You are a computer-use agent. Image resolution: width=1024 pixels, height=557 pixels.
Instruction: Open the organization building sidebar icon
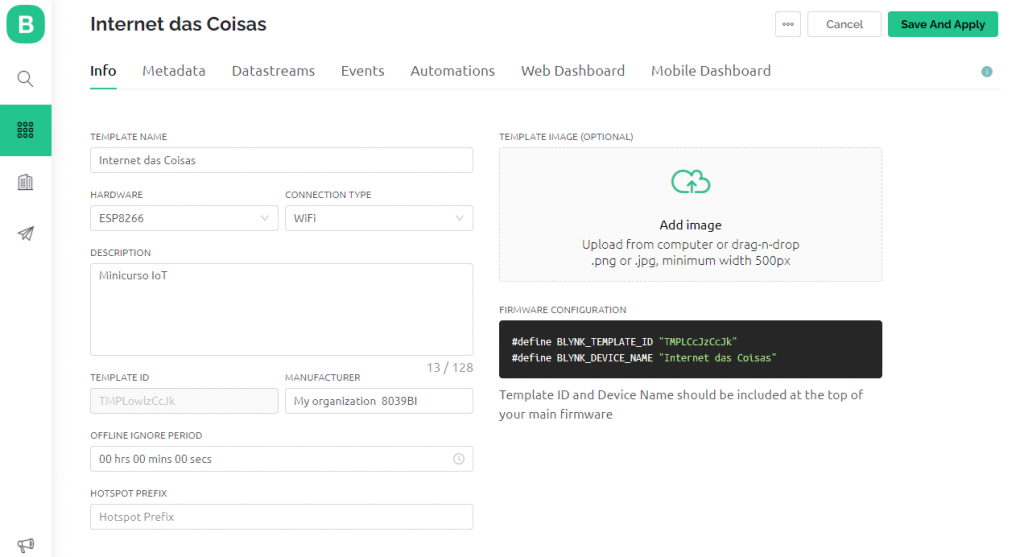tap(25, 182)
